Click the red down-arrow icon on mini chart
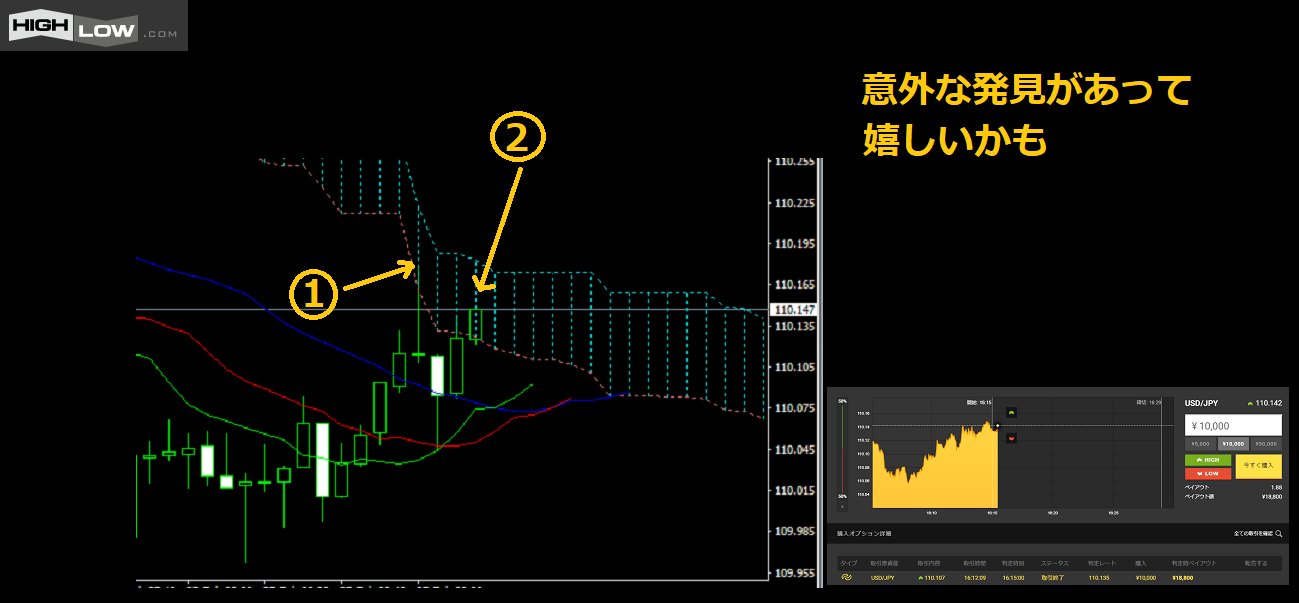Image resolution: width=1299 pixels, height=603 pixels. point(1011,437)
